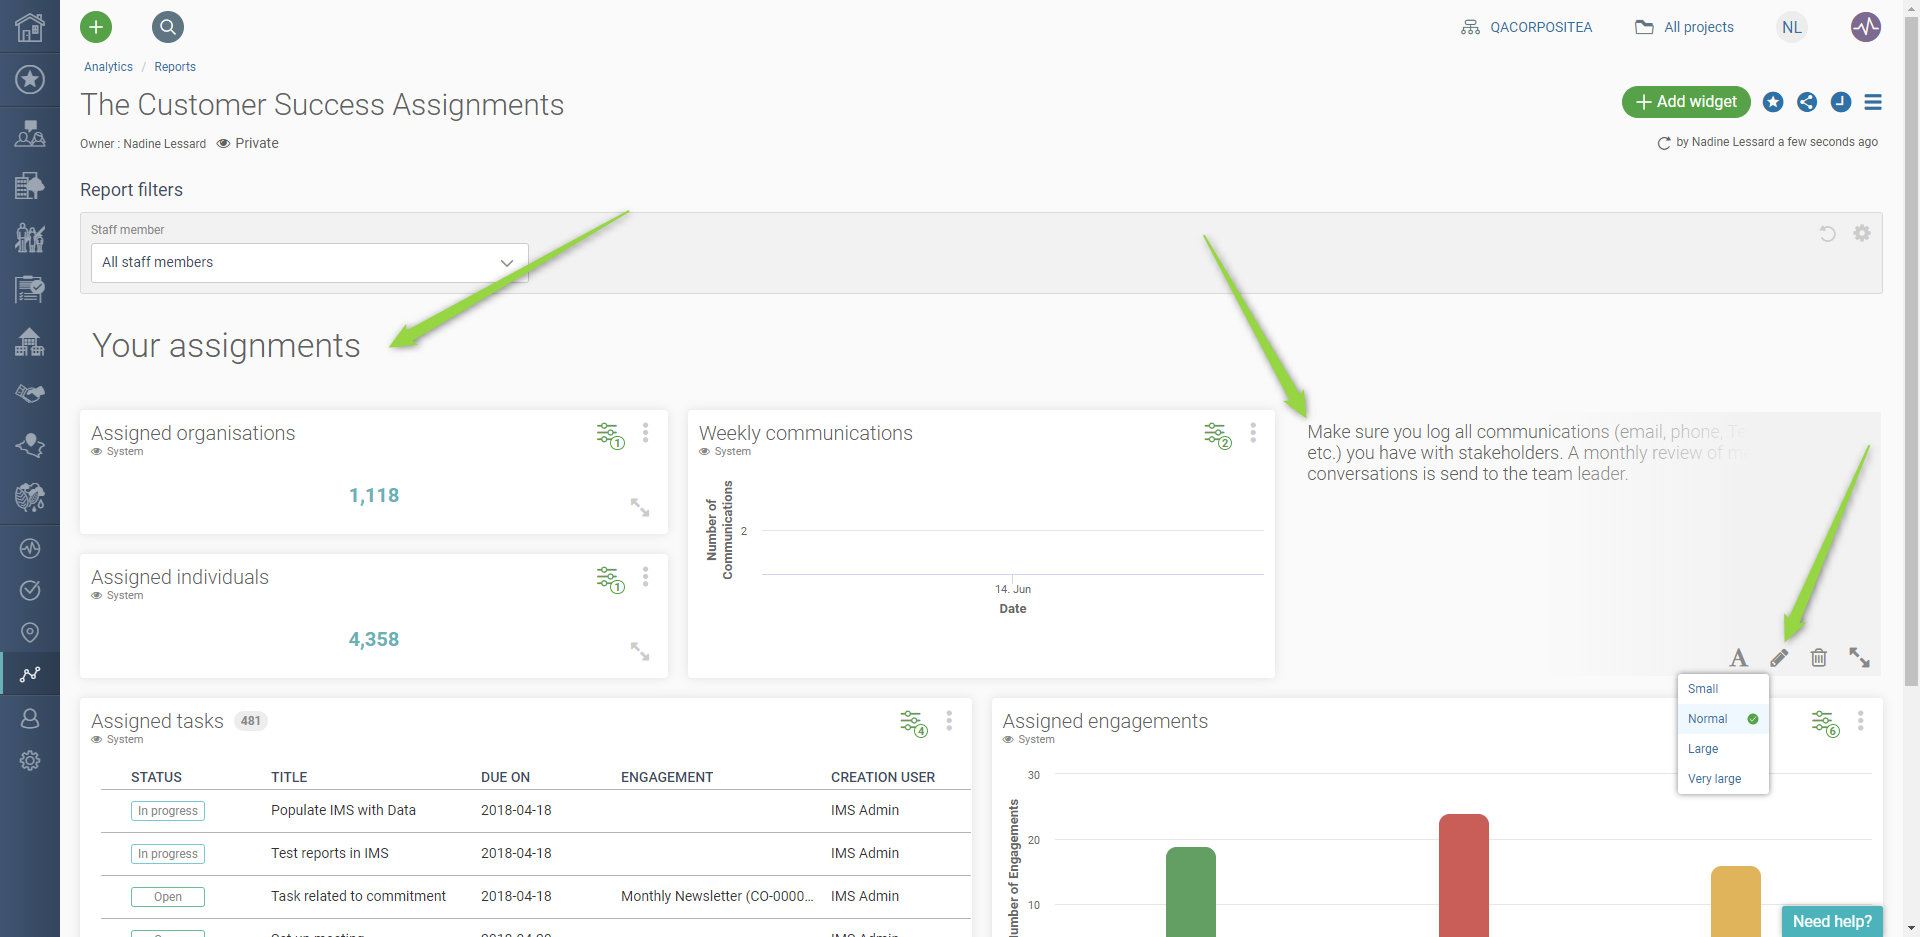Open kebab menu on Assigned individuals
The image size is (1920, 937).
click(646, 576)
